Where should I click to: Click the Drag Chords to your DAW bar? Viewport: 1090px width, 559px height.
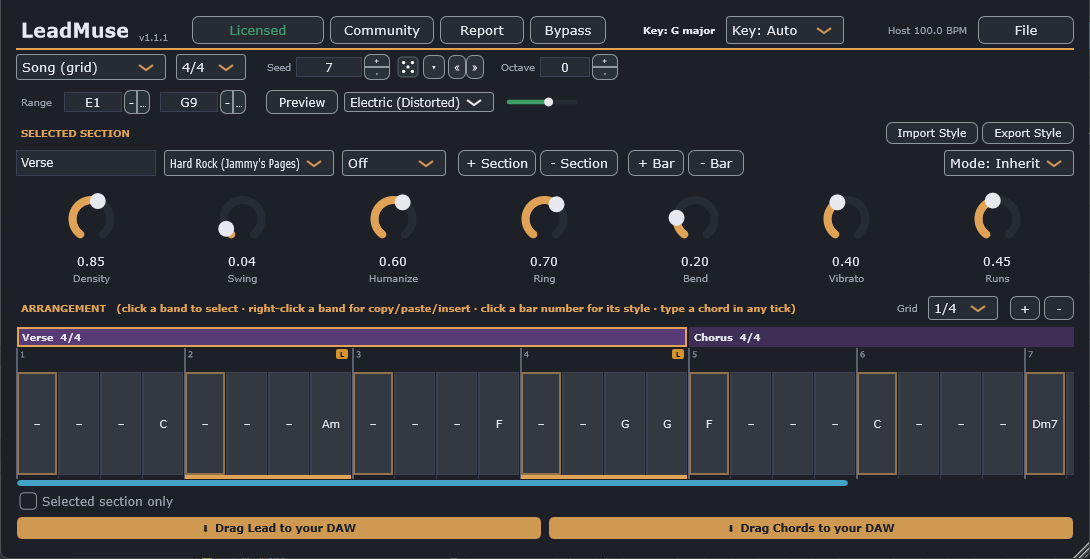811,528
